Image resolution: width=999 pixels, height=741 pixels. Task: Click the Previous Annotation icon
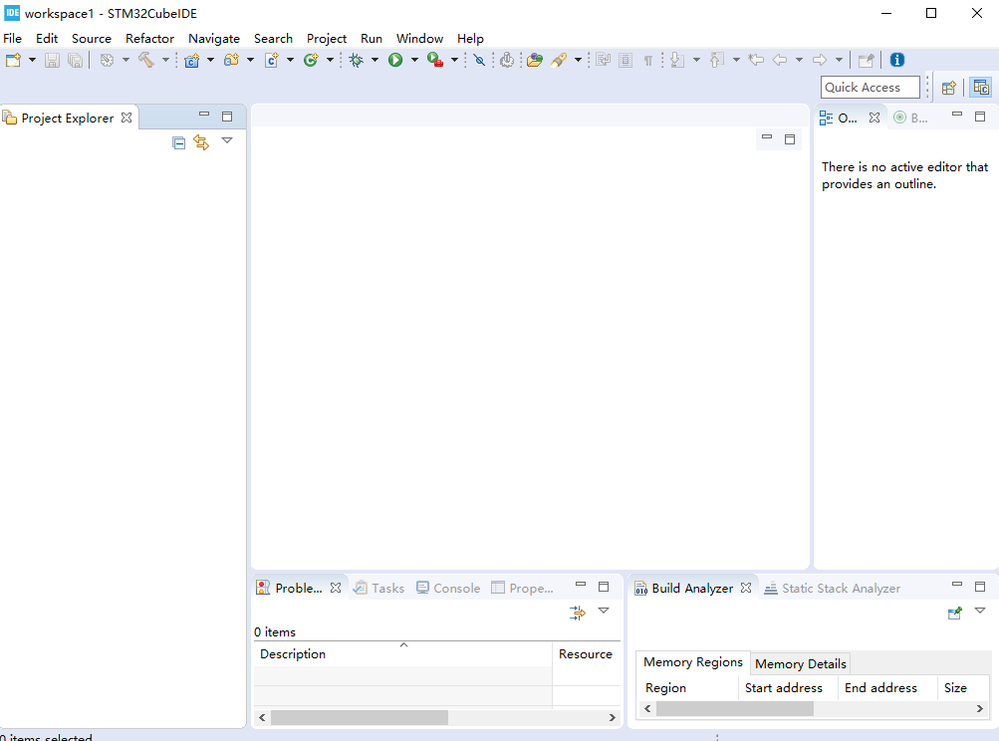point(716,60)
